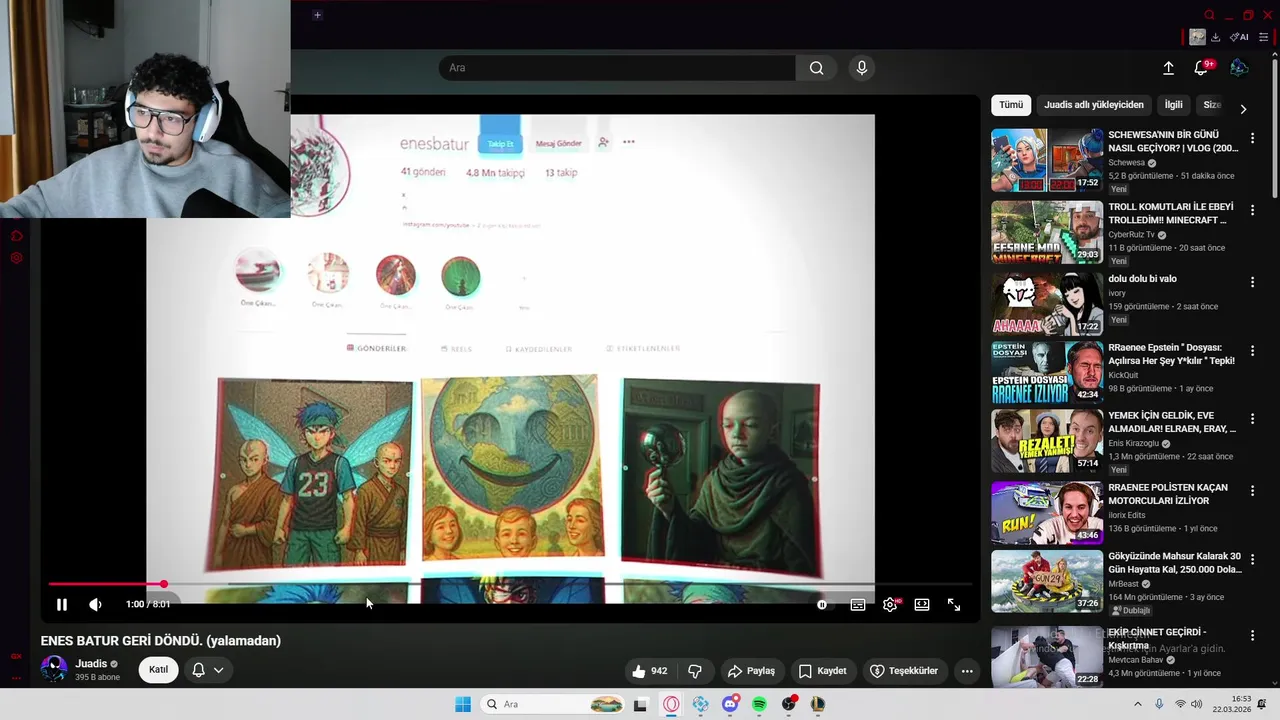Screen dimensions: 1280x720
Task: Open options menu for SCHEWESA'NIN video
Action: pos(1252,139)
